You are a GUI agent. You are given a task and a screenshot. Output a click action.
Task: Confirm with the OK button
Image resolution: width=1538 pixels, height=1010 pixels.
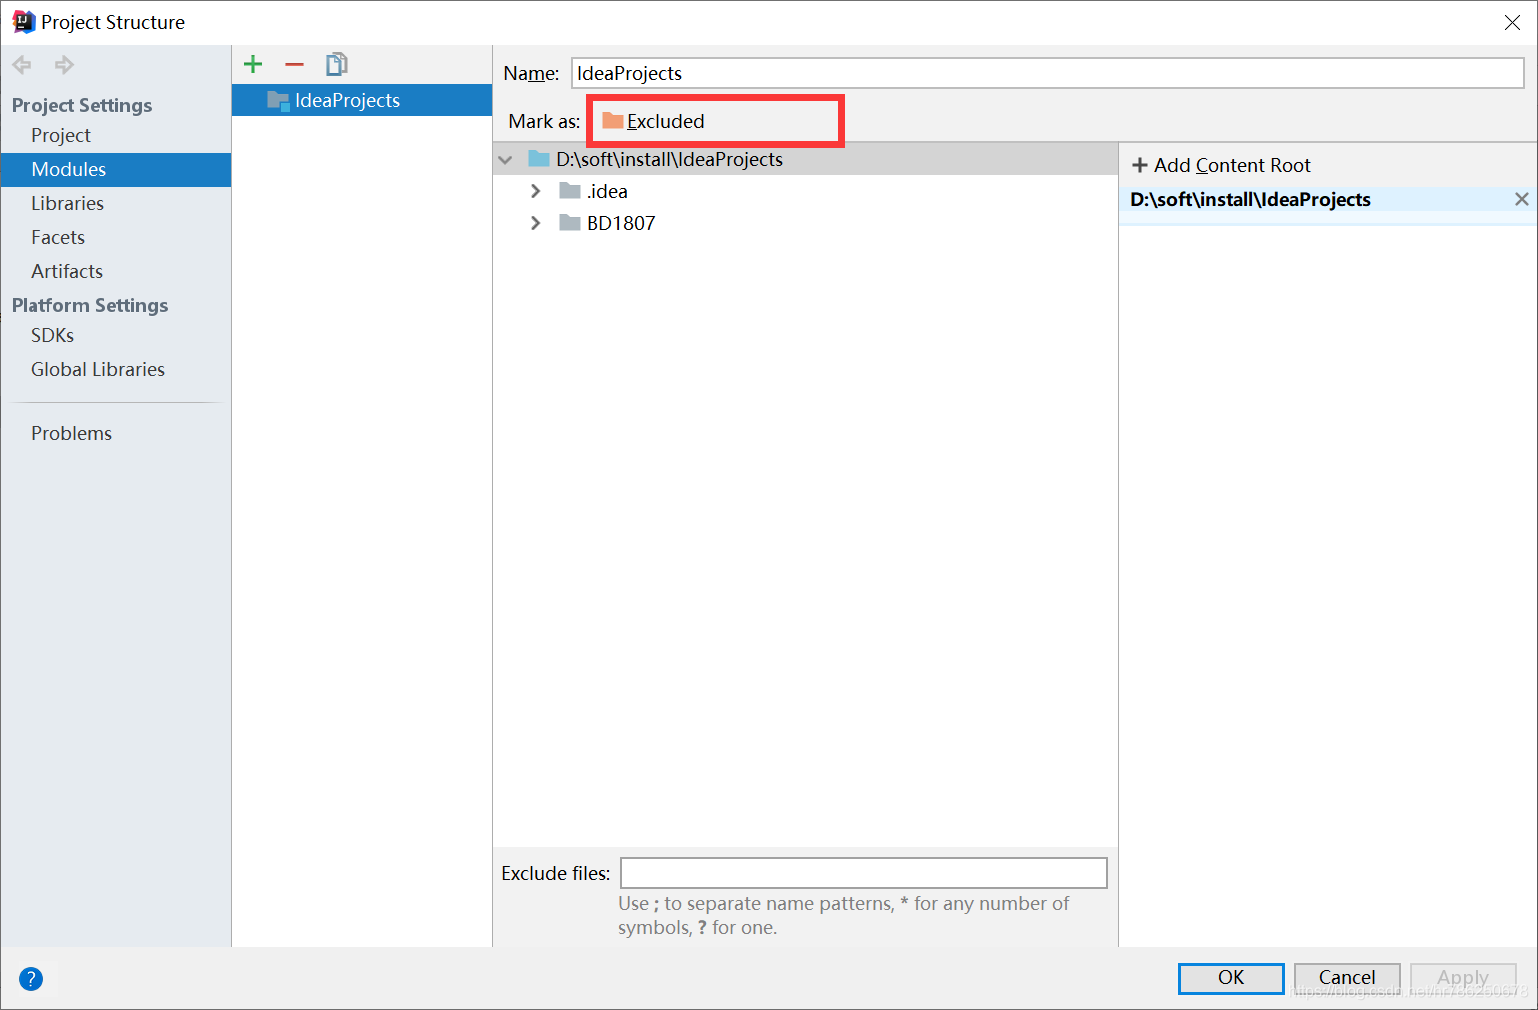(x=1231, y=978)
